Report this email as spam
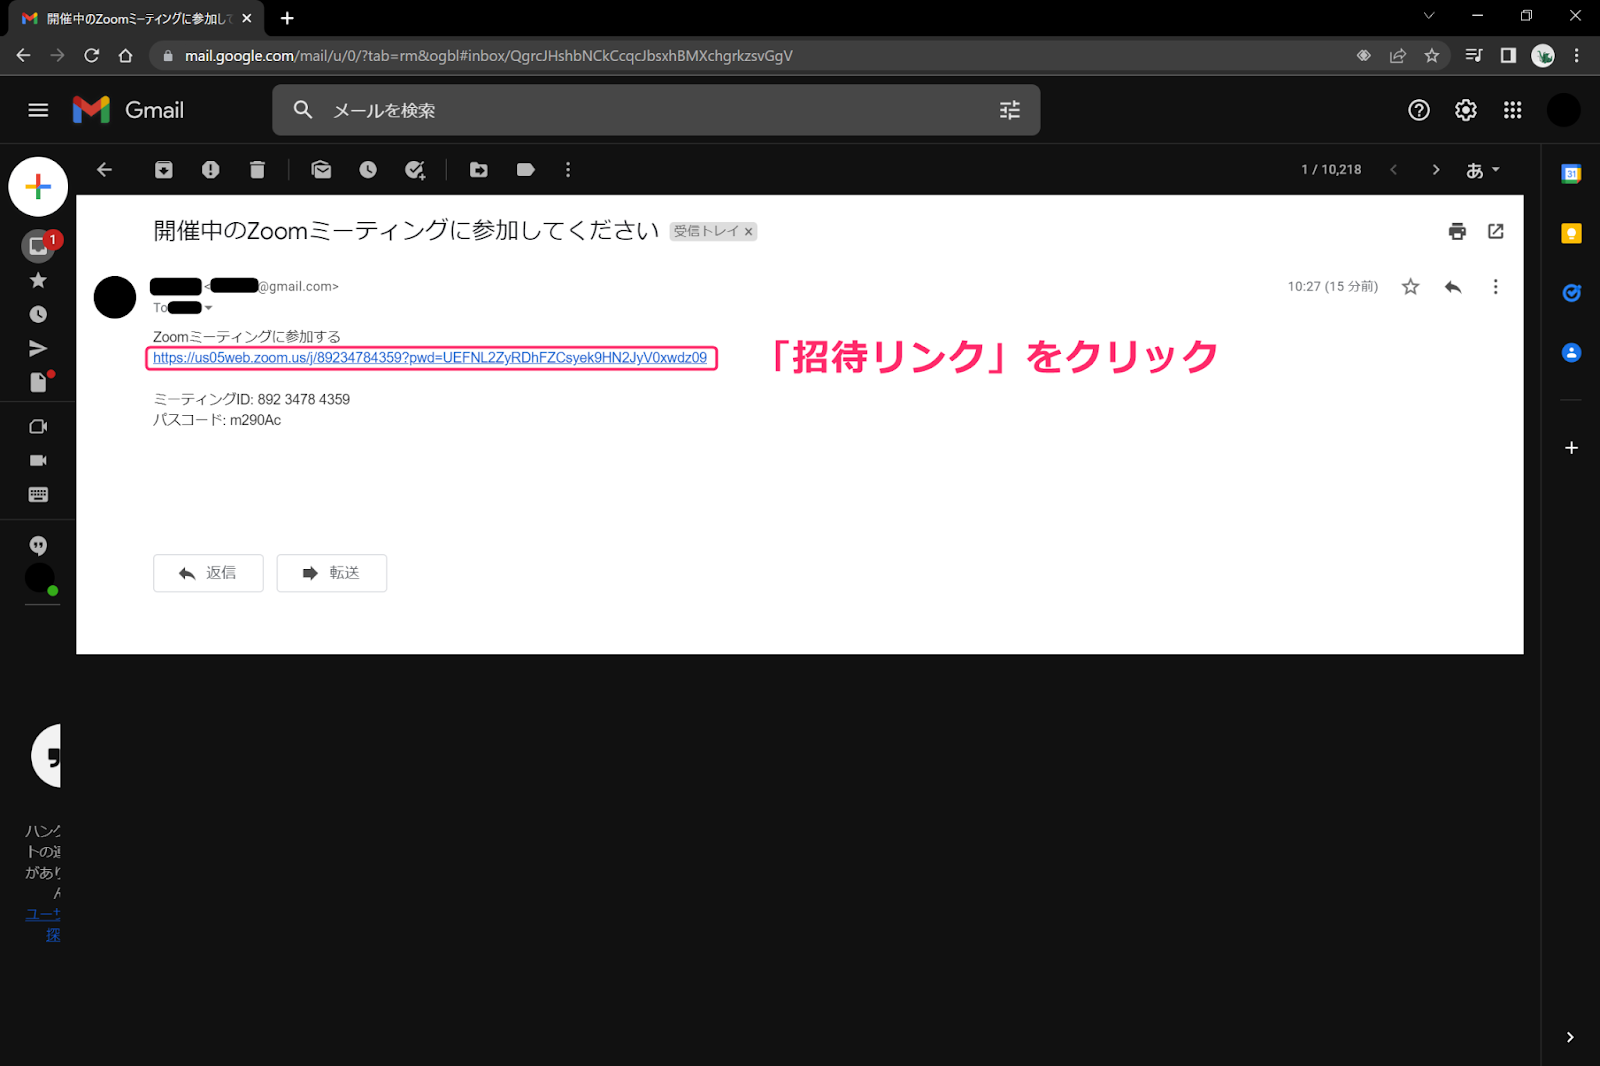 tap(210, 170)
